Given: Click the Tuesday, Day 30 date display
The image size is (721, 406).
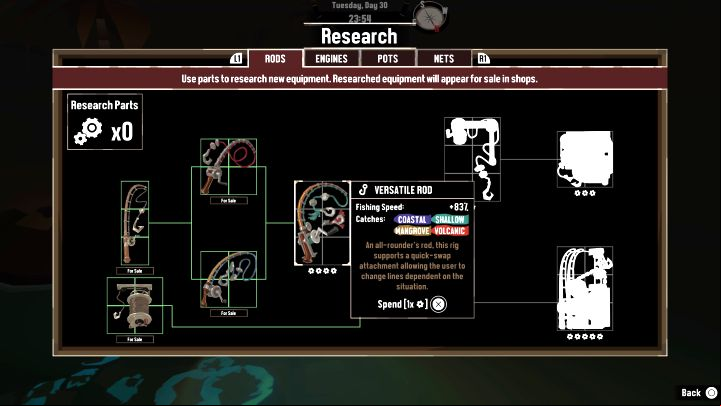Looking at the screenshot, I should click(360, 6).
